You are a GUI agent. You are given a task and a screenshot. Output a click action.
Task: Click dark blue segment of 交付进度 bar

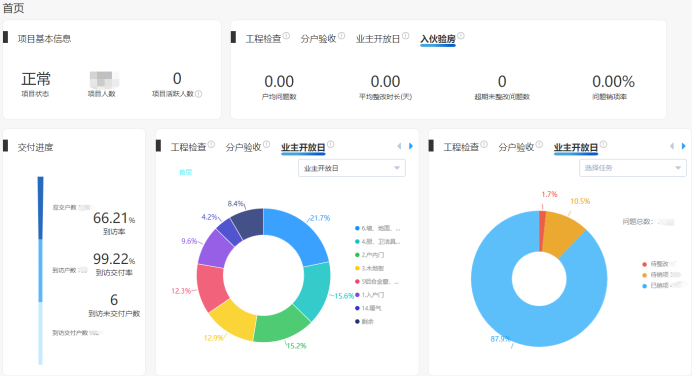tap(40, 208)
